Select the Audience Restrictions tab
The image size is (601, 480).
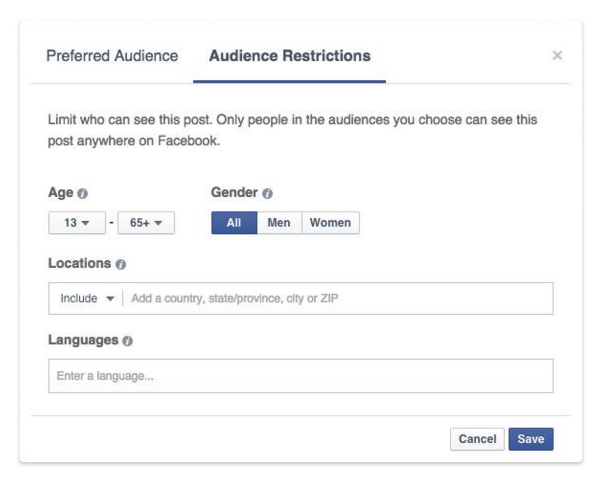coord(290,56)
